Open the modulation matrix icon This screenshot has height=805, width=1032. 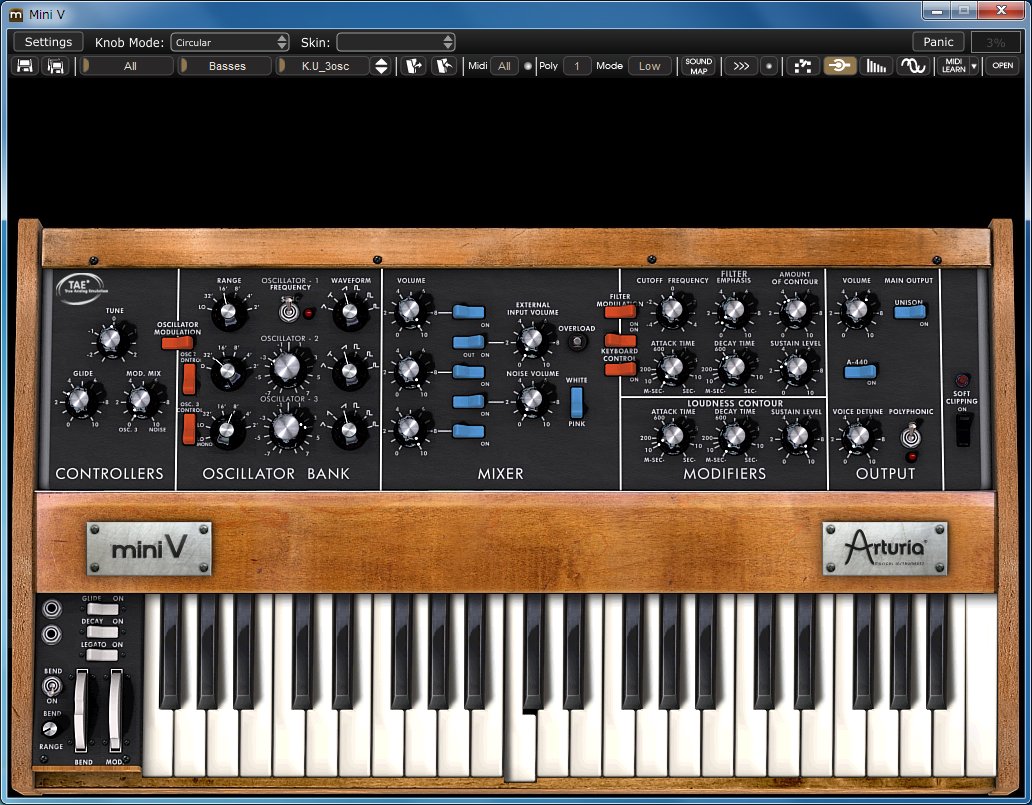(803, 66)
